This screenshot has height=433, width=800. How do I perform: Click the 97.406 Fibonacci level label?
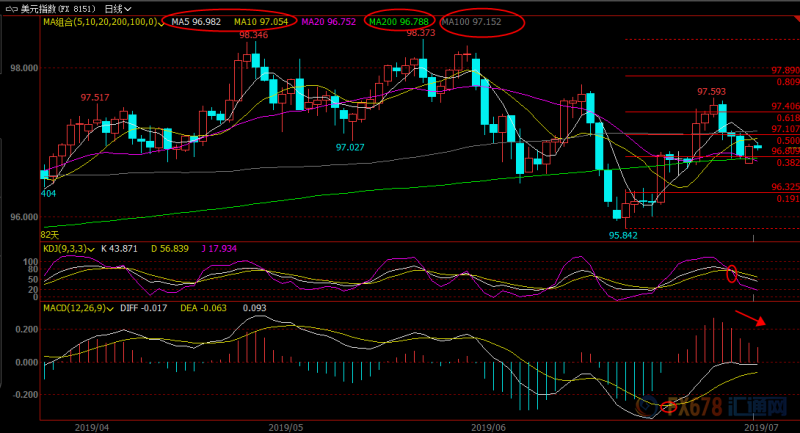[x=785, y=106]
